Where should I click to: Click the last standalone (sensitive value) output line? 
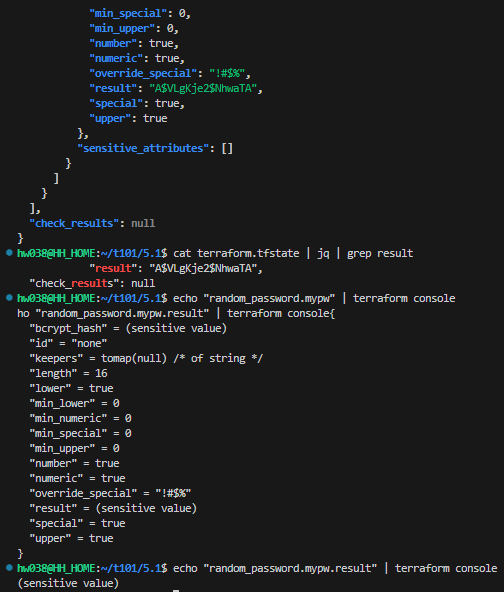68,583
